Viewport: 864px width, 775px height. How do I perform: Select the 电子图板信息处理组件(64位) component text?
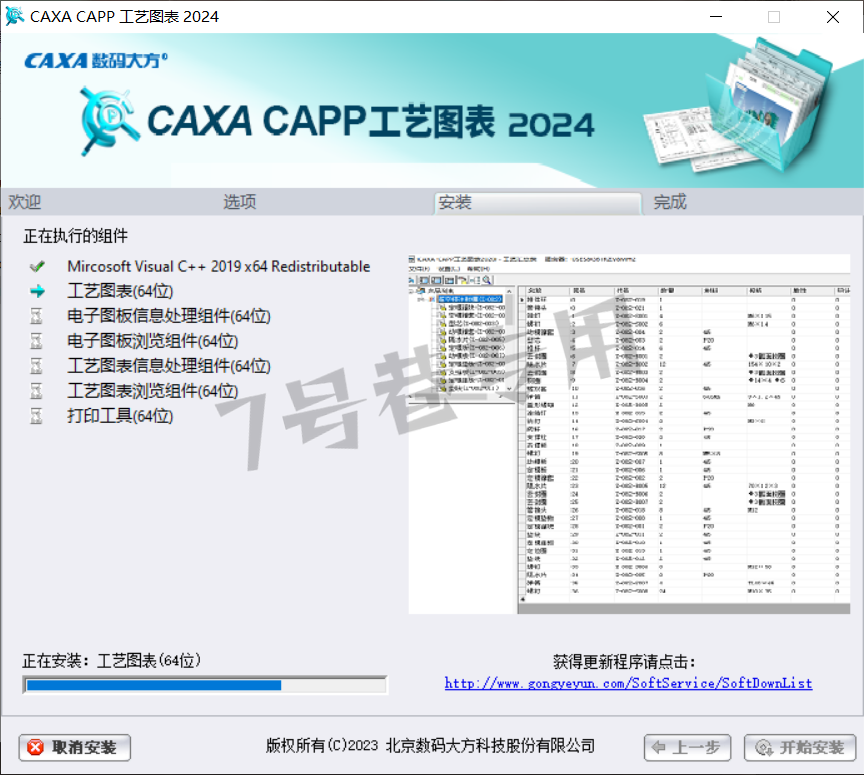pyautogui.click(x=169, y=316)
